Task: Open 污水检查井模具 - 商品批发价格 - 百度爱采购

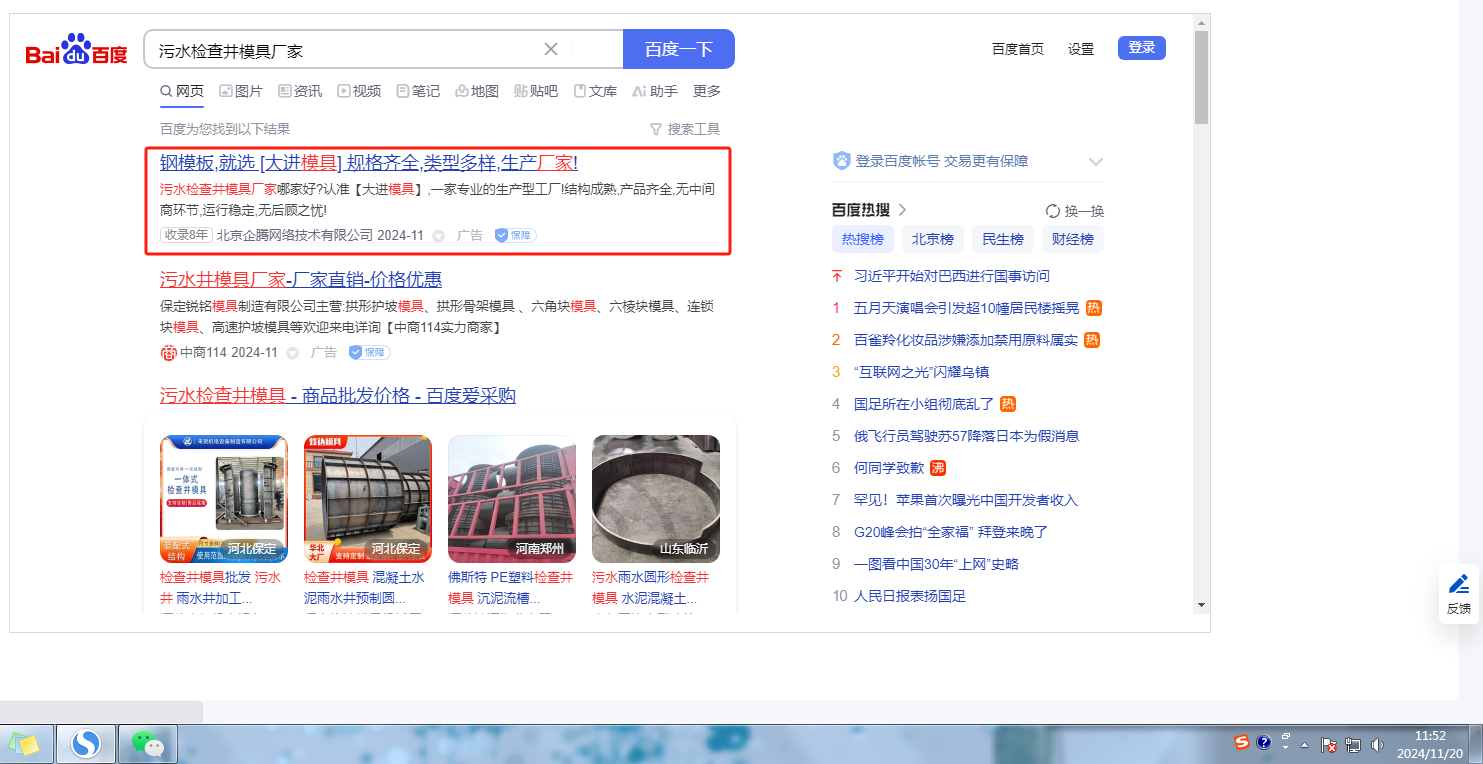Action: click(x=338, y=395)
